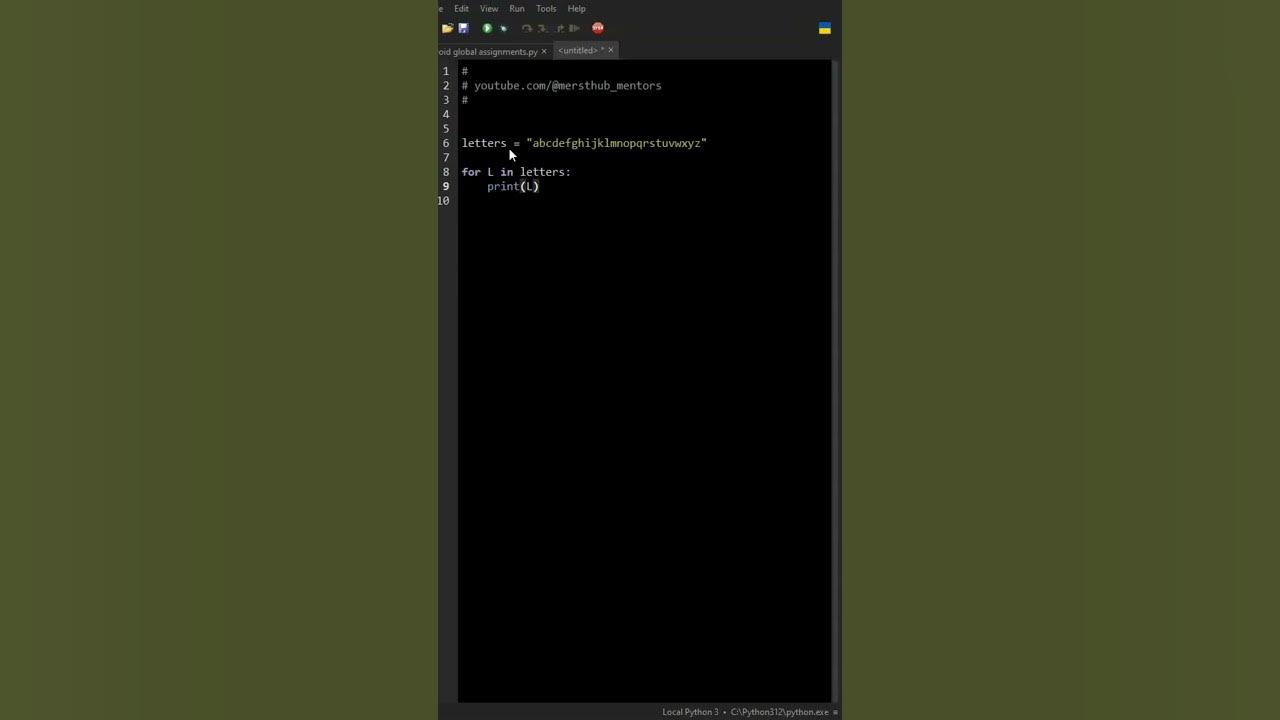Click line number 10 in the gutter
Image resolution: width=1280 pixels, height=720 pixels.
click(444, 201)
